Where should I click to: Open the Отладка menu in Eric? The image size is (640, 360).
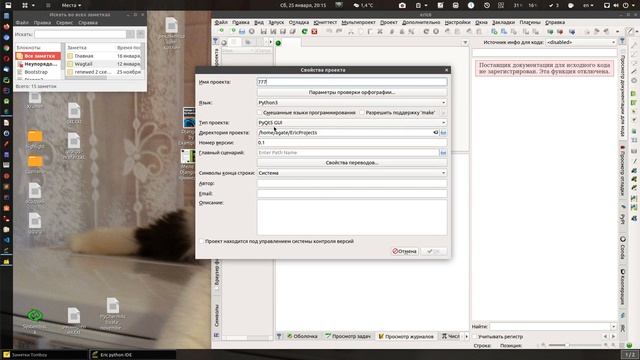[299, 22]
